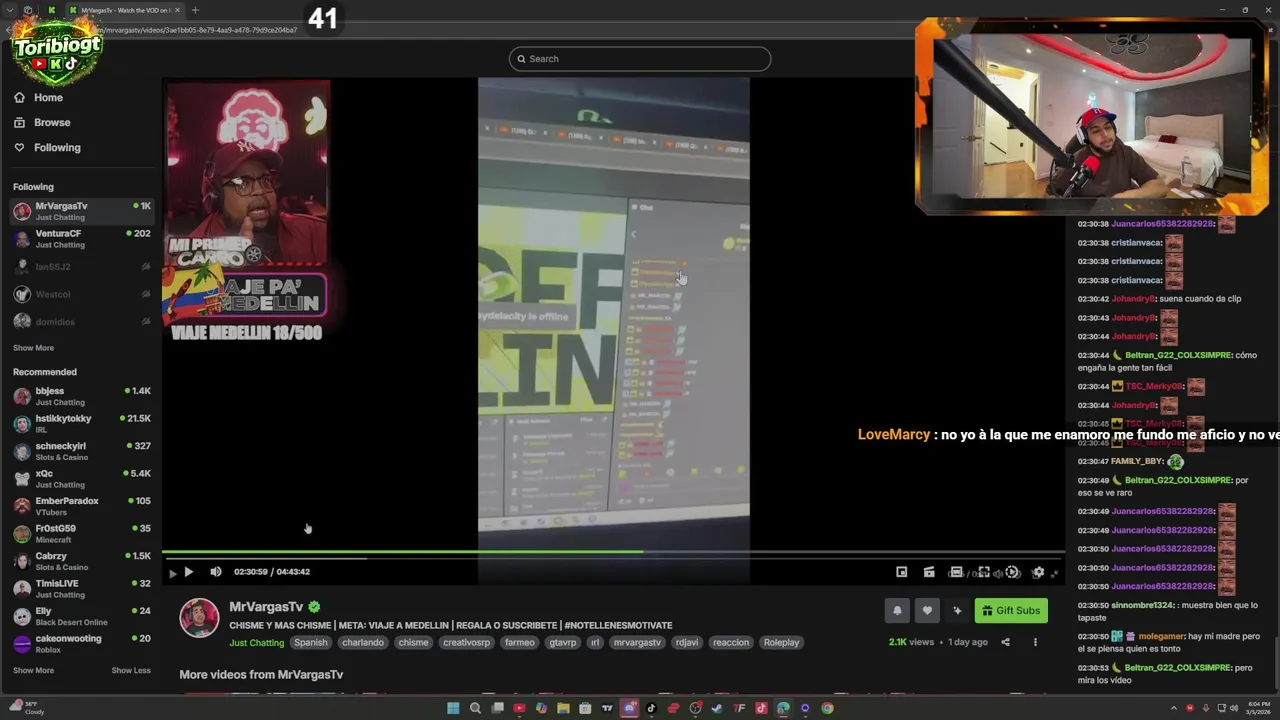
Task: Open the Just Chatting category link
Action: [257, 643]
